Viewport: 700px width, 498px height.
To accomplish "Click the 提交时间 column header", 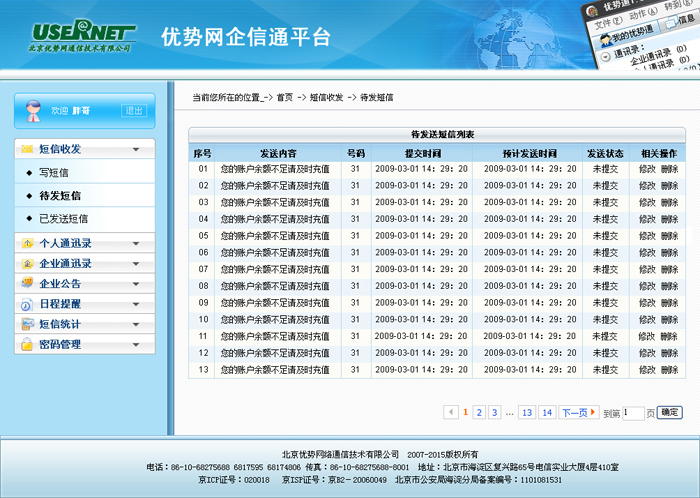I will pyautogui.click(x=422, y=154).
